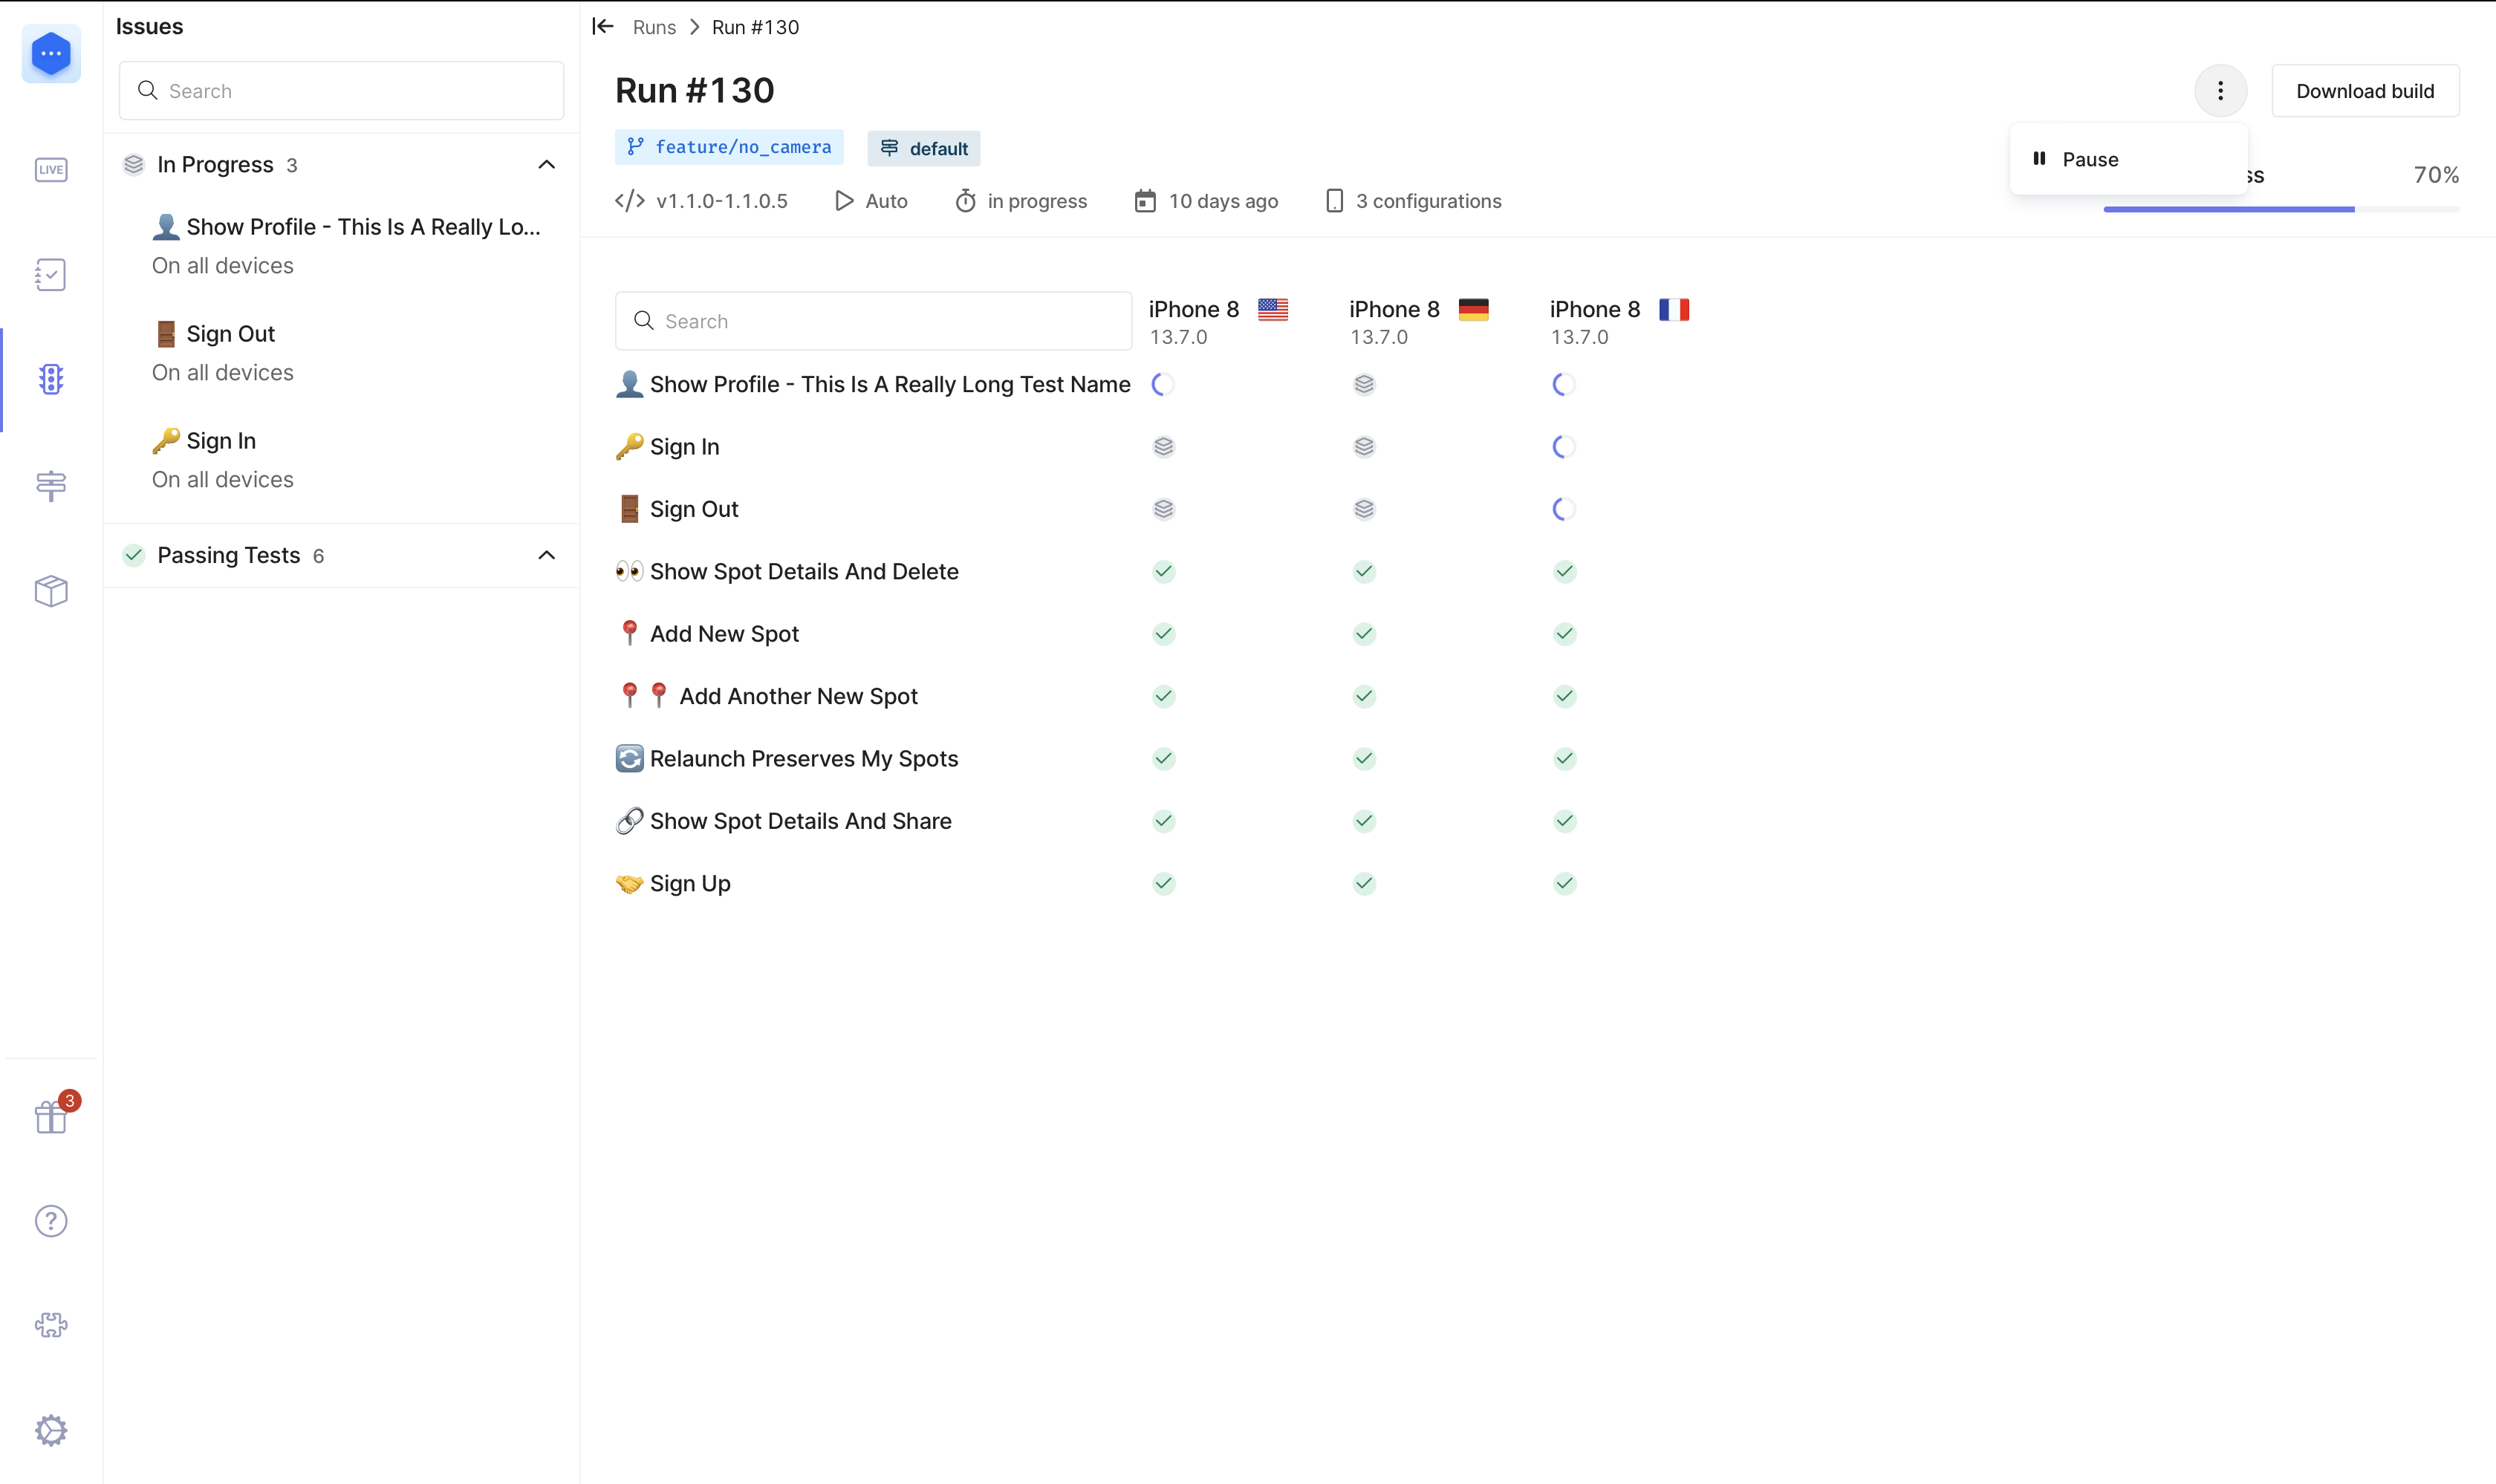The width and height of the screenshot is (2496, 1484).
Task: Collapse sidebar using back arrow icon
Action: coord(603,26)
